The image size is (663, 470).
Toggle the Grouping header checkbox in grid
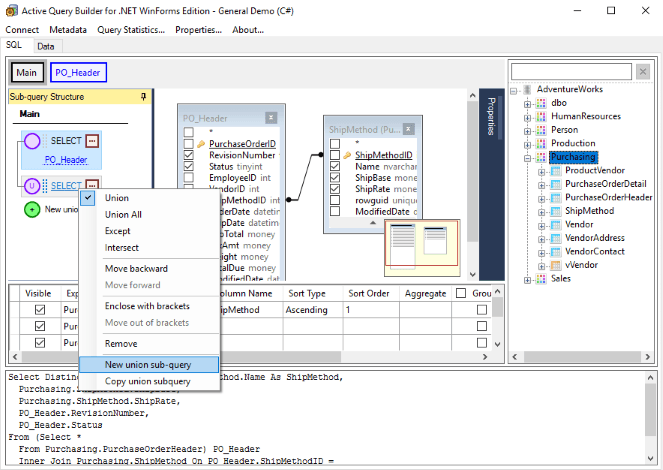[x=461, y=293]
